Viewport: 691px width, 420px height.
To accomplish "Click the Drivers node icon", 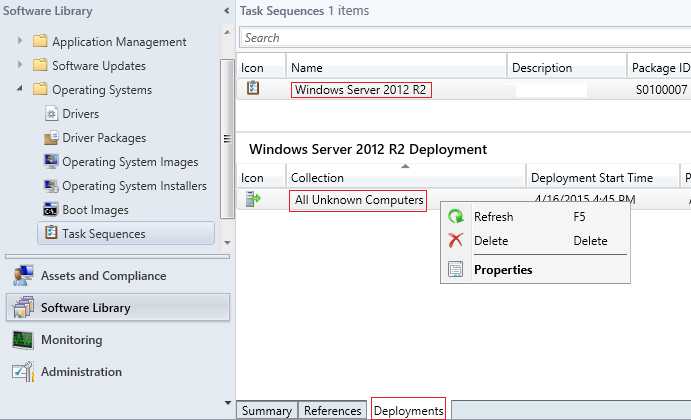I will pyautogui.click(x=51, y=113).
